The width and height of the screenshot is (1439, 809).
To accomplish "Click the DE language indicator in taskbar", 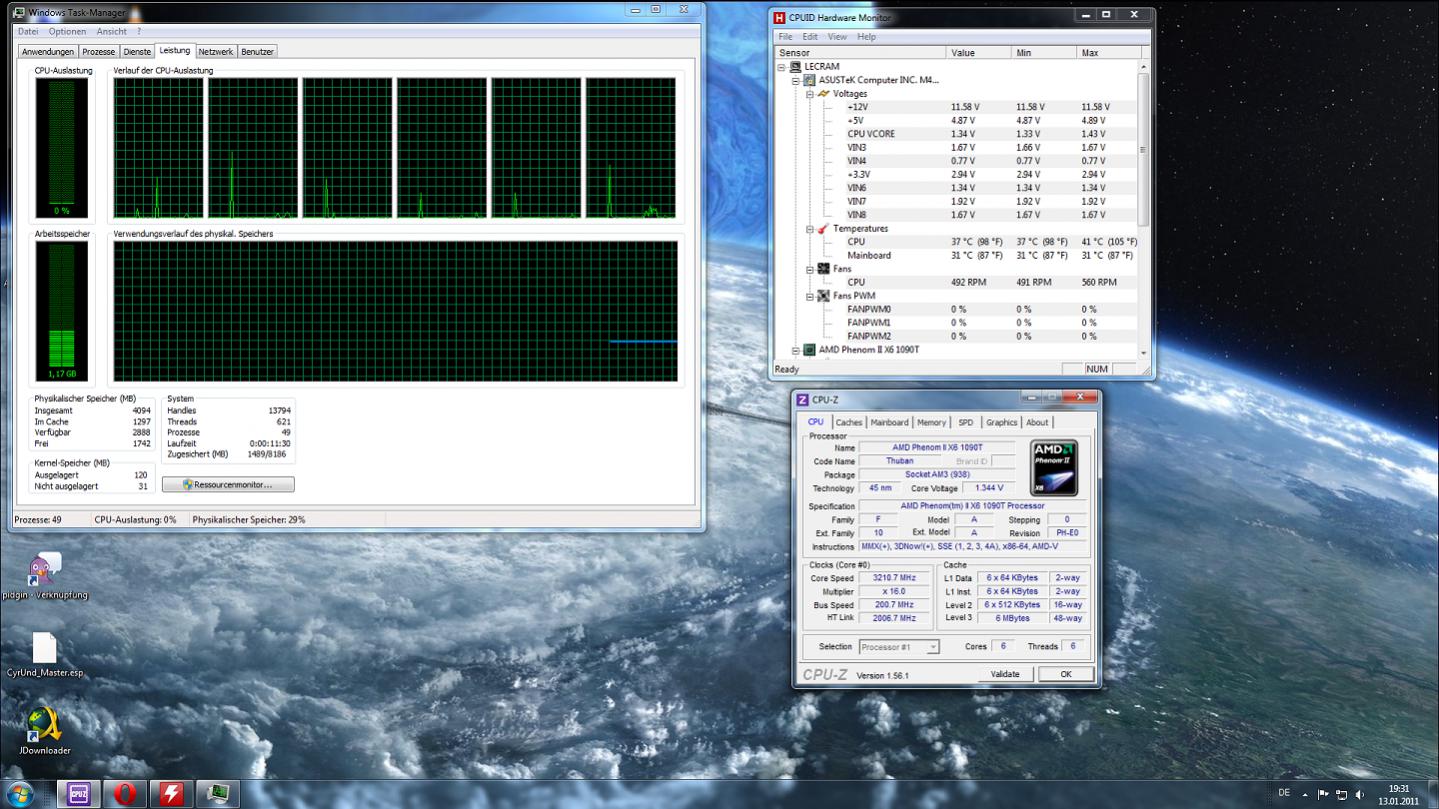I will pos(1284,793).
